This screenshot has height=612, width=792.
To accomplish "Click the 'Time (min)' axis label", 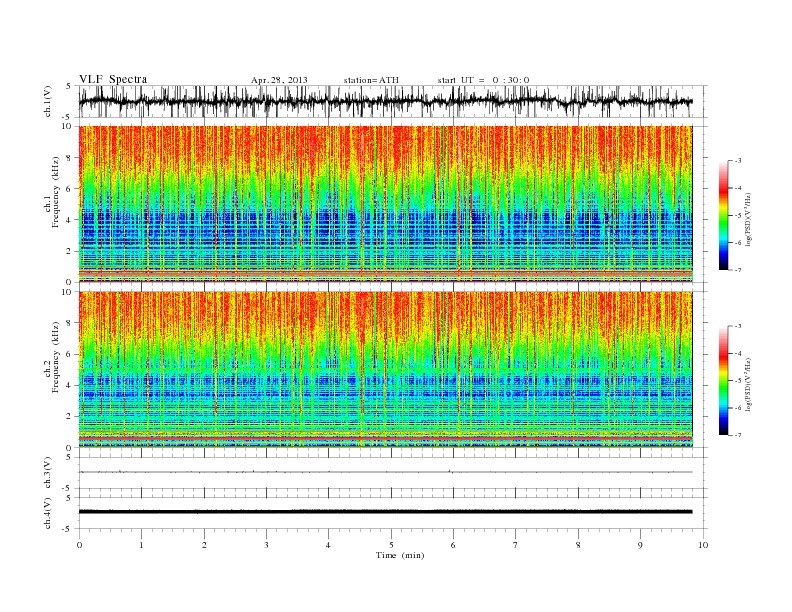I will coord(400,555).
